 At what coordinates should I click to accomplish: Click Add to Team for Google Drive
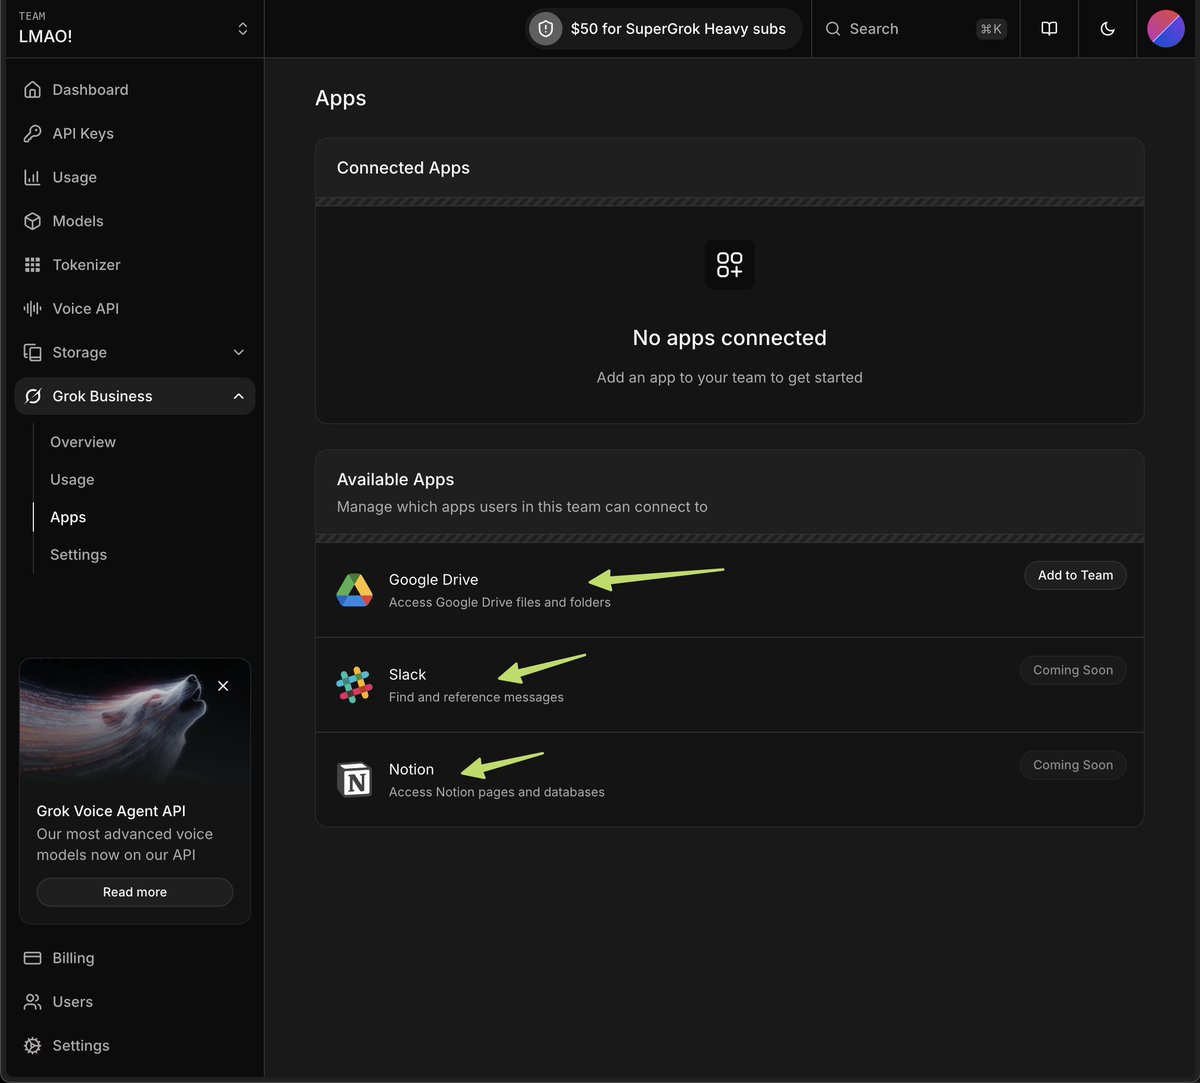click(1075, 575)
